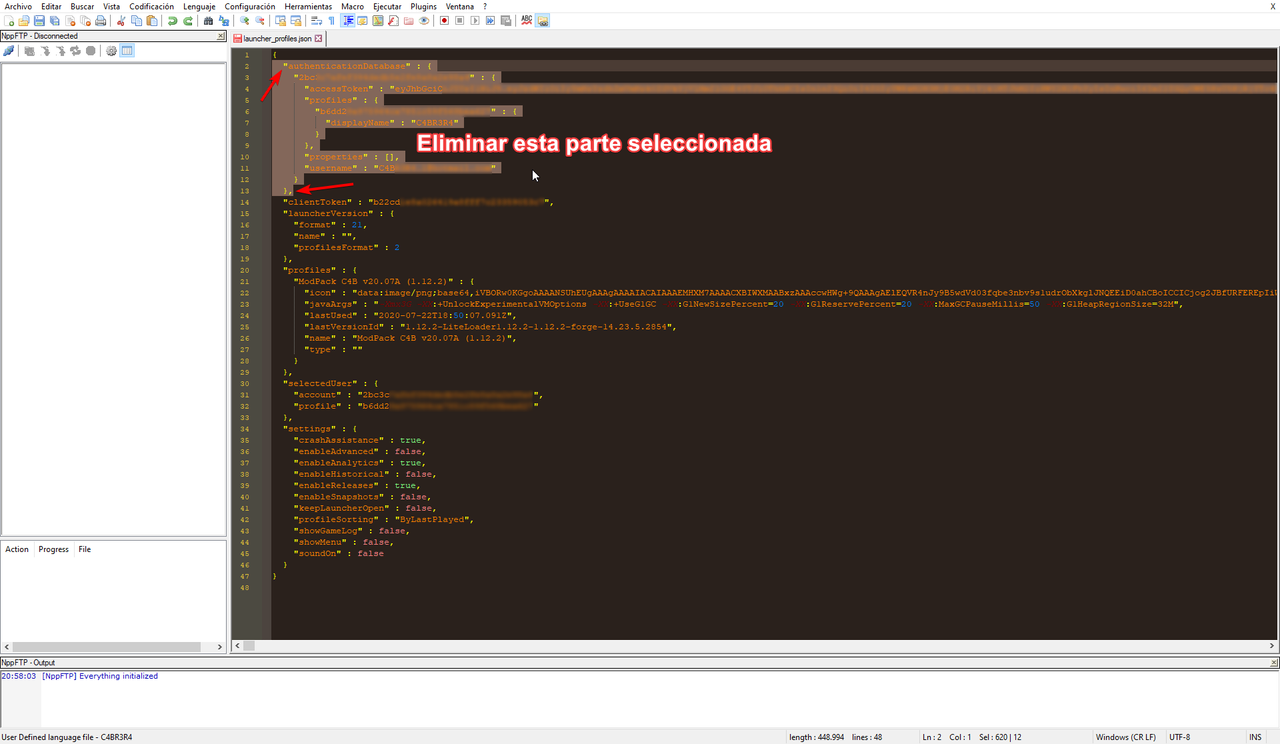Toggle synchronized horizontal scrolling icon
Image resolution: width=1280 pixels, height=744 pixels.
click(x=296, y=20)
